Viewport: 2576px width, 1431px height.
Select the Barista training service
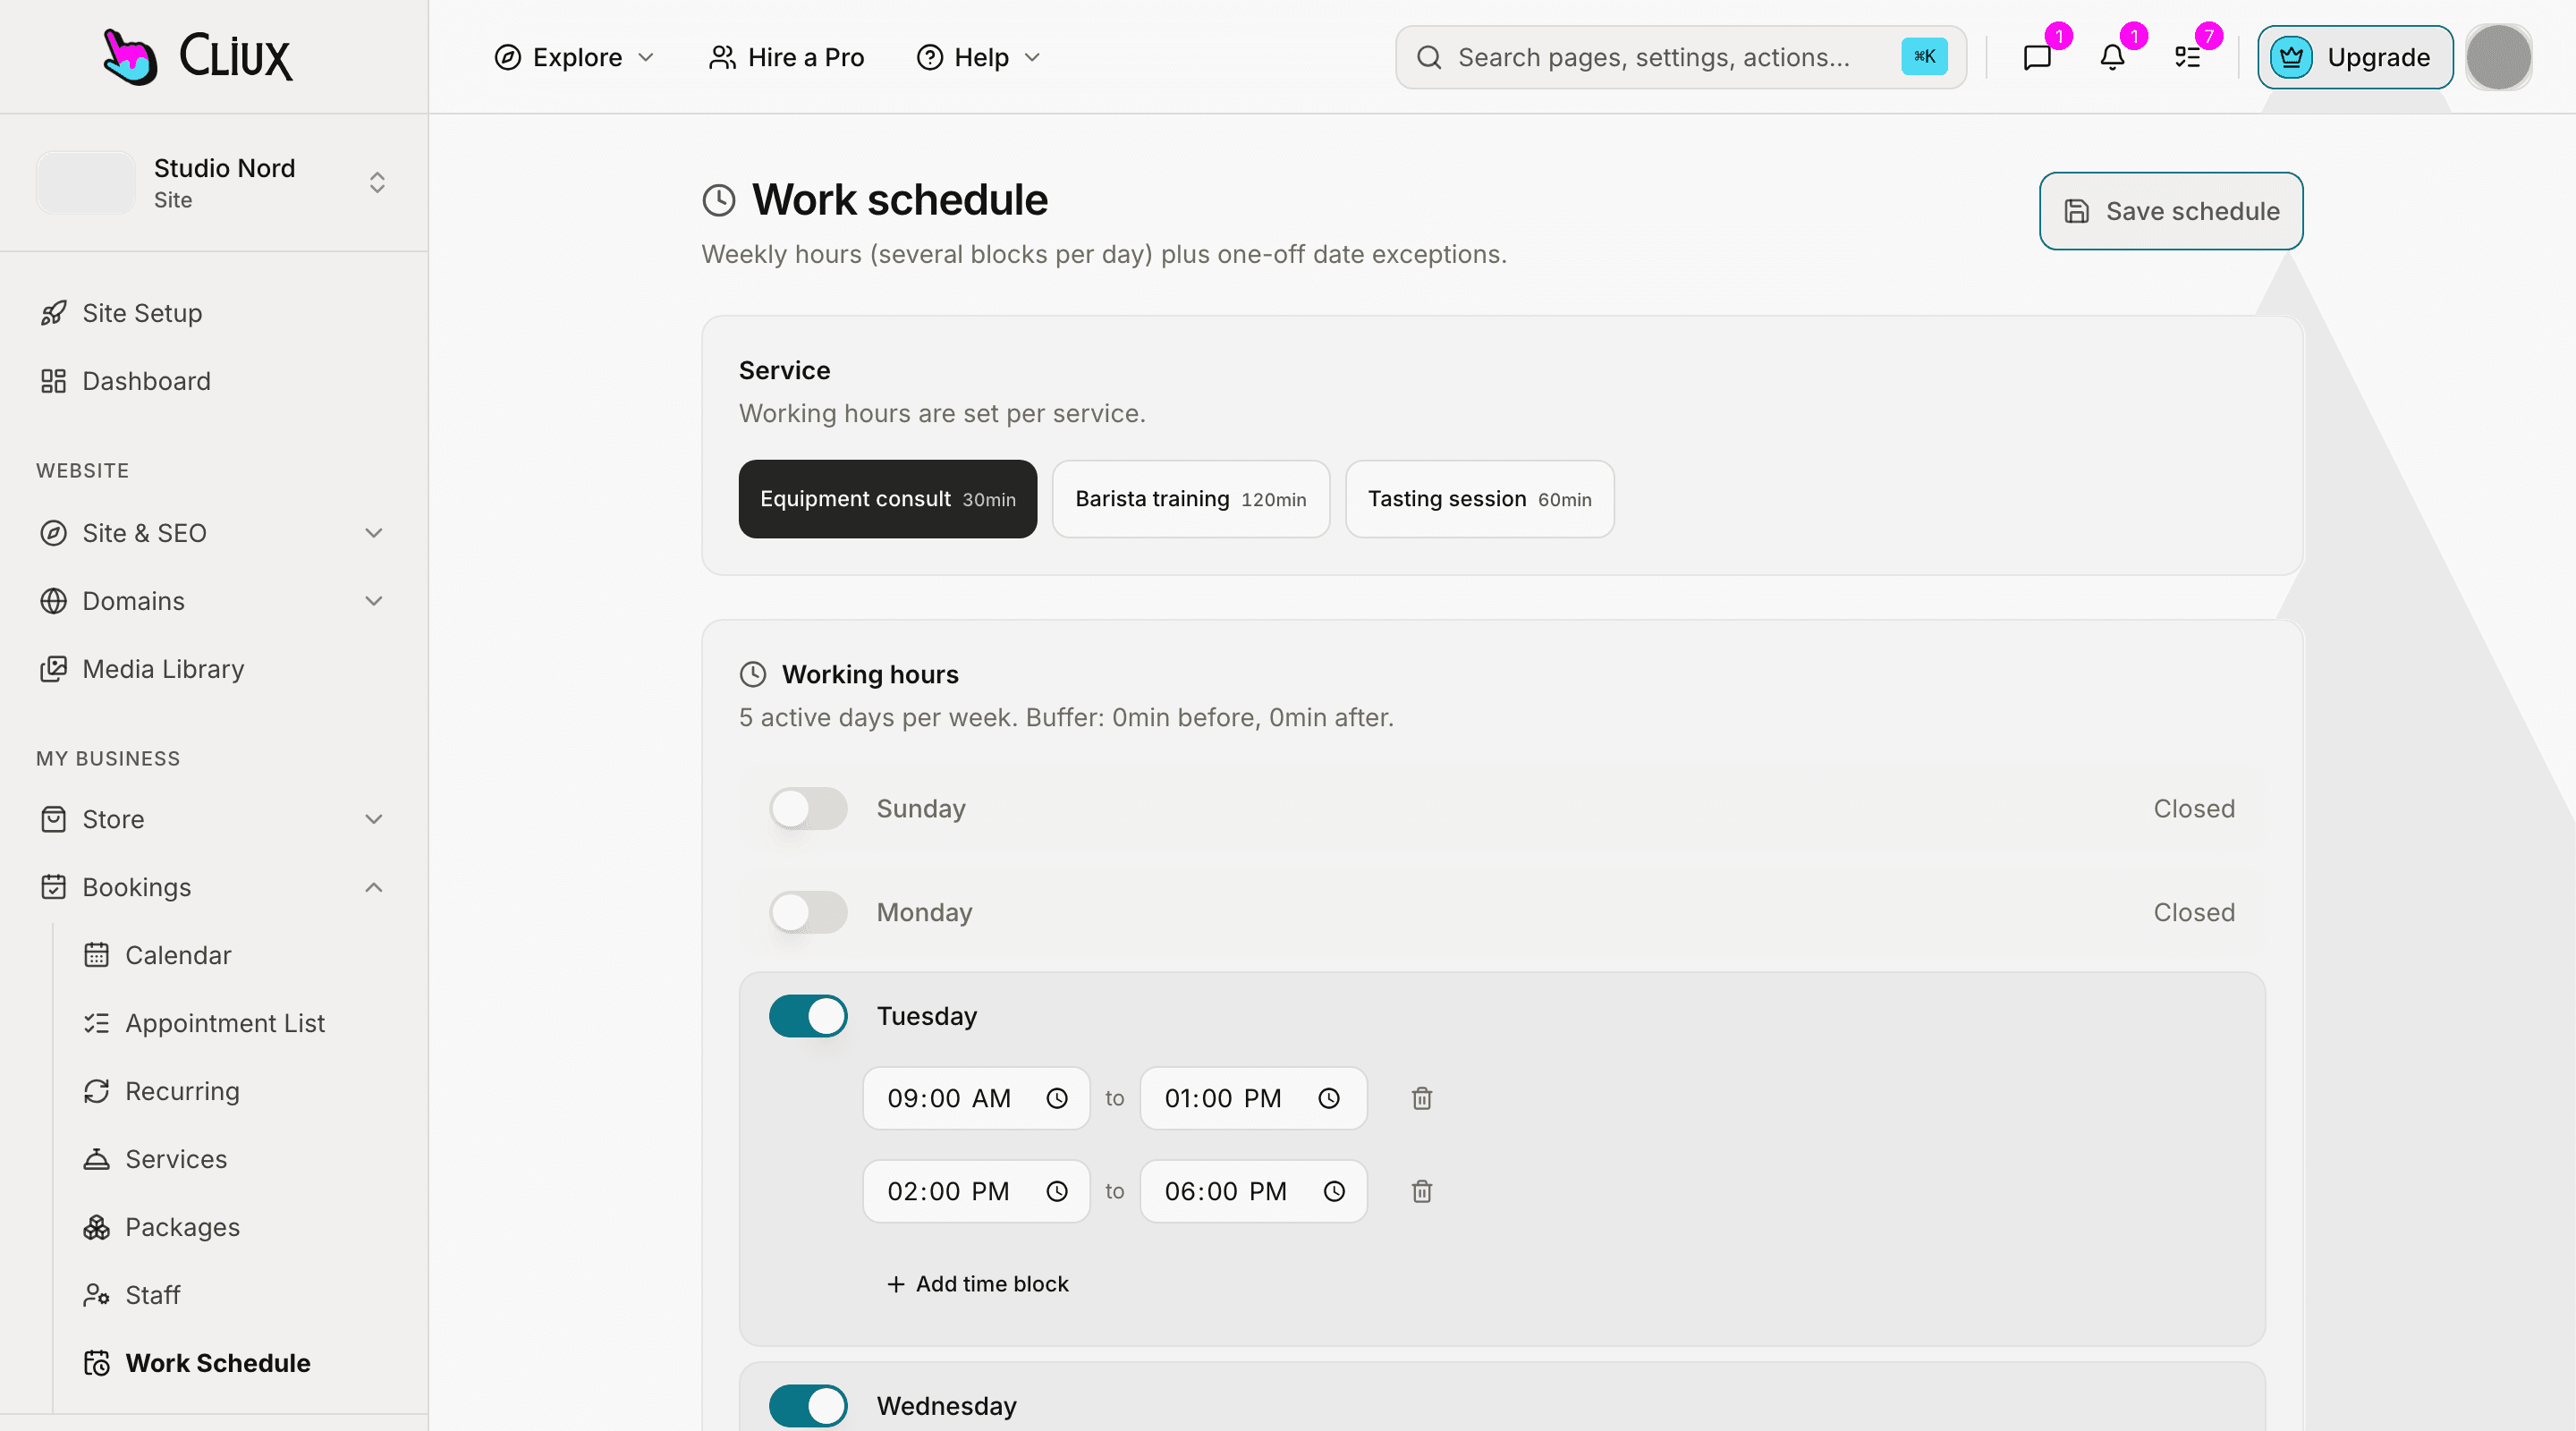click(x=1191, y=499)
